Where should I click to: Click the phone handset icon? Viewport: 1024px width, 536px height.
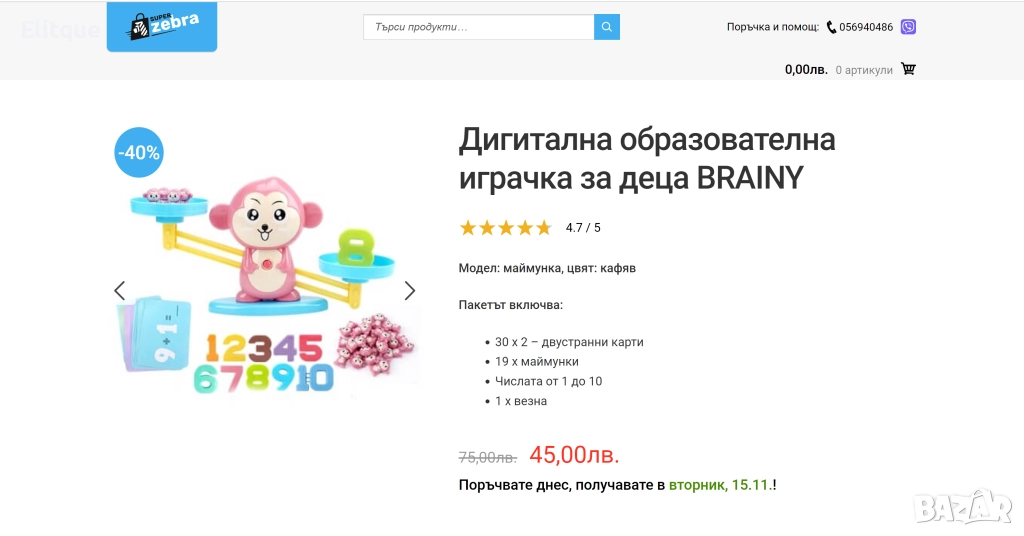point(831,27)
